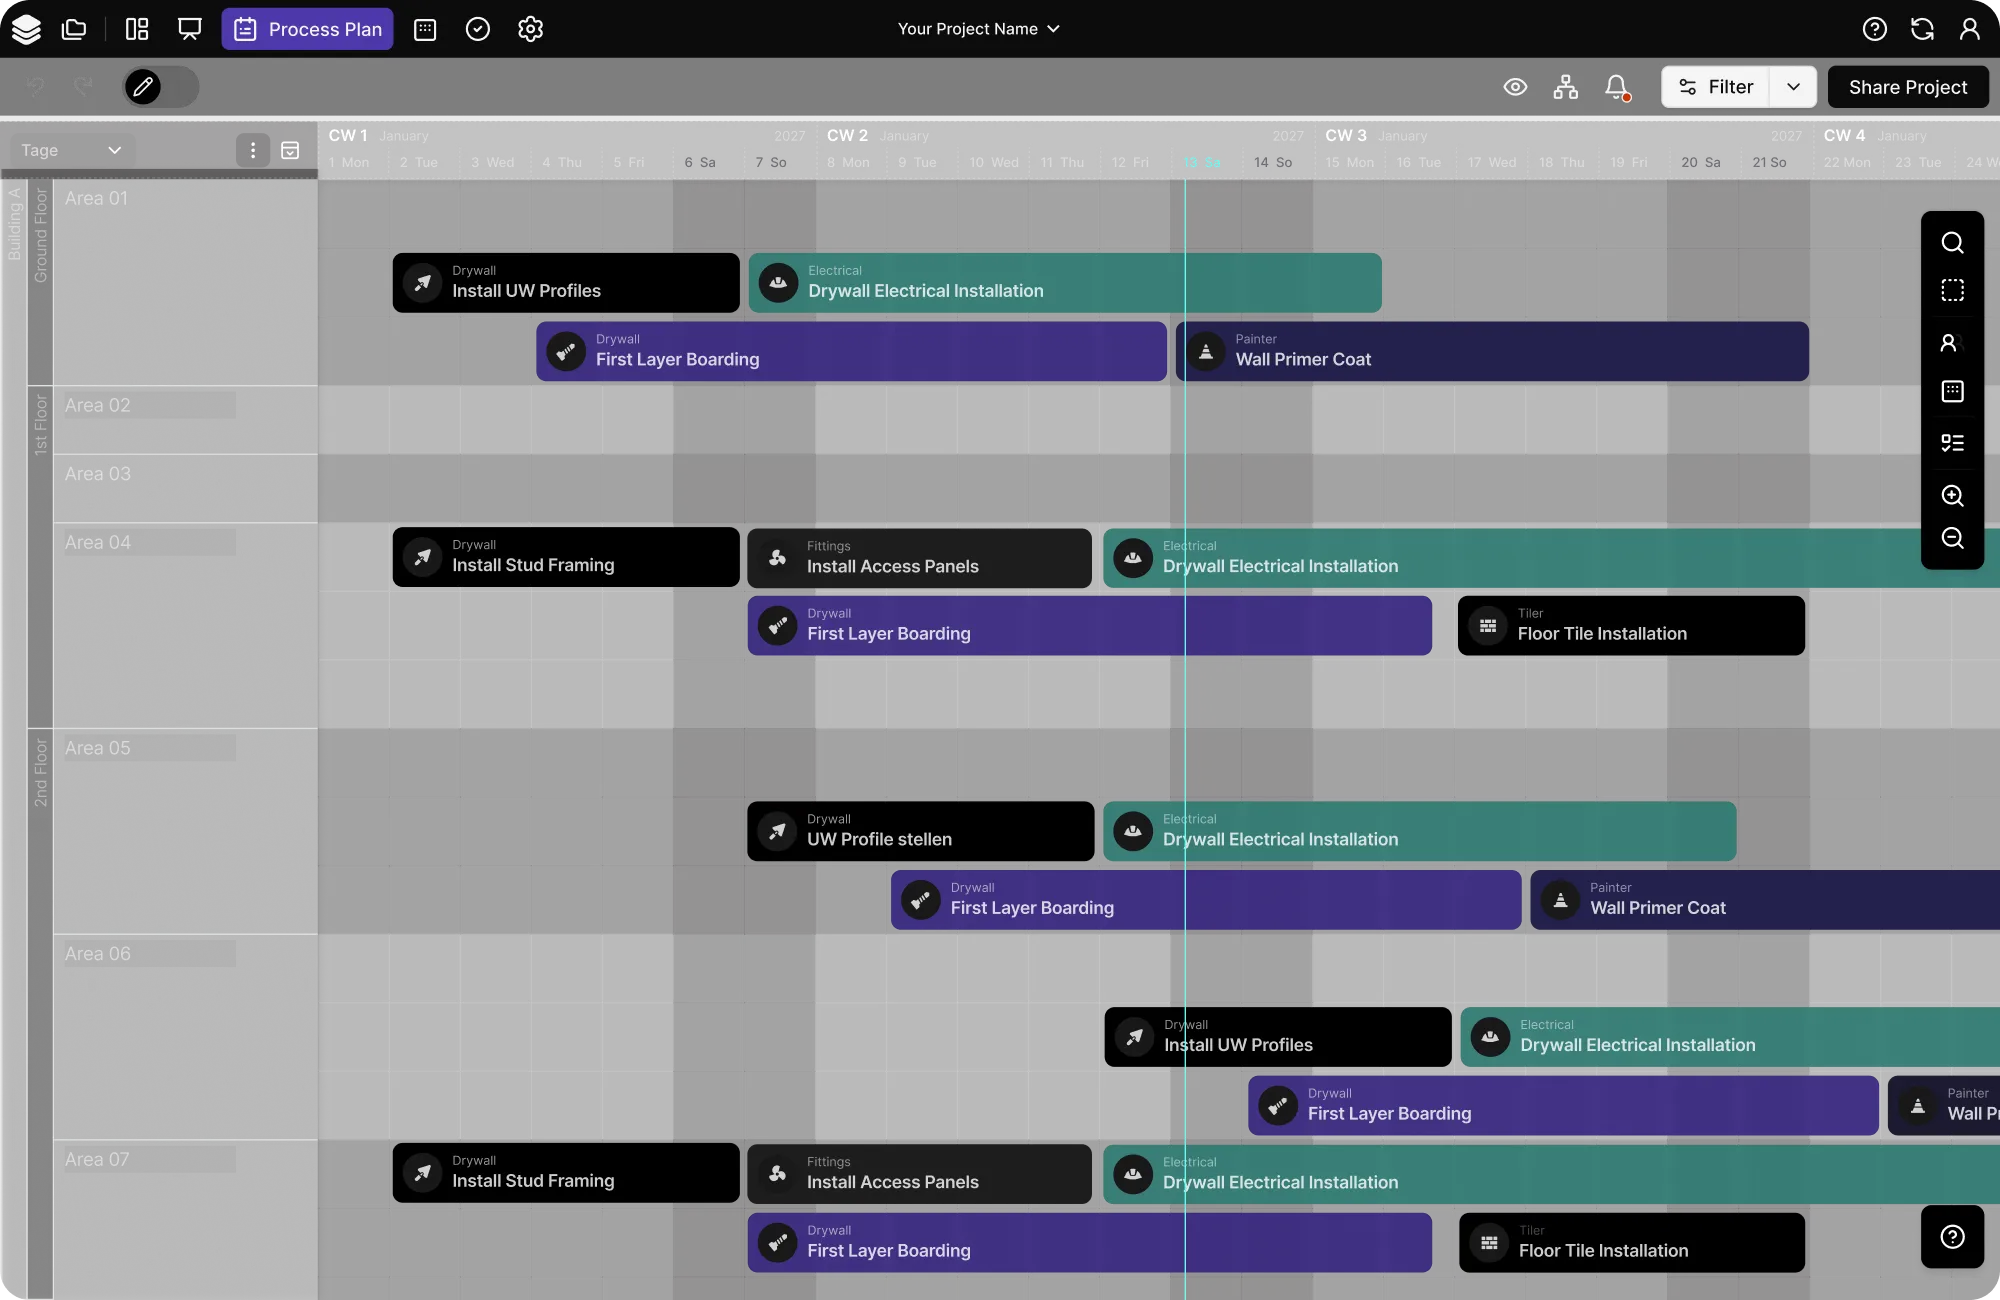Zoom in using the magnifier-plus icon
This screenshot has height=1300, width=2000.
click(x=1952, y=496)
